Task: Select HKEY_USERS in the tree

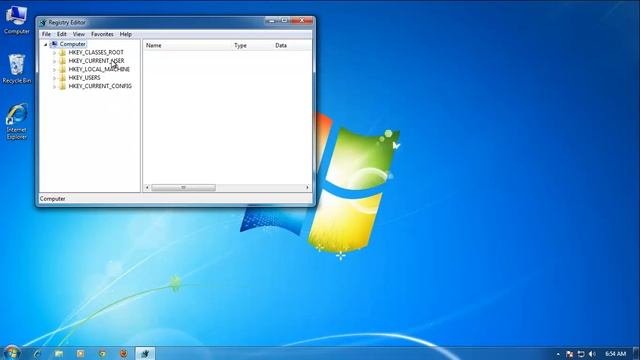Action: (x=84, y=78)
